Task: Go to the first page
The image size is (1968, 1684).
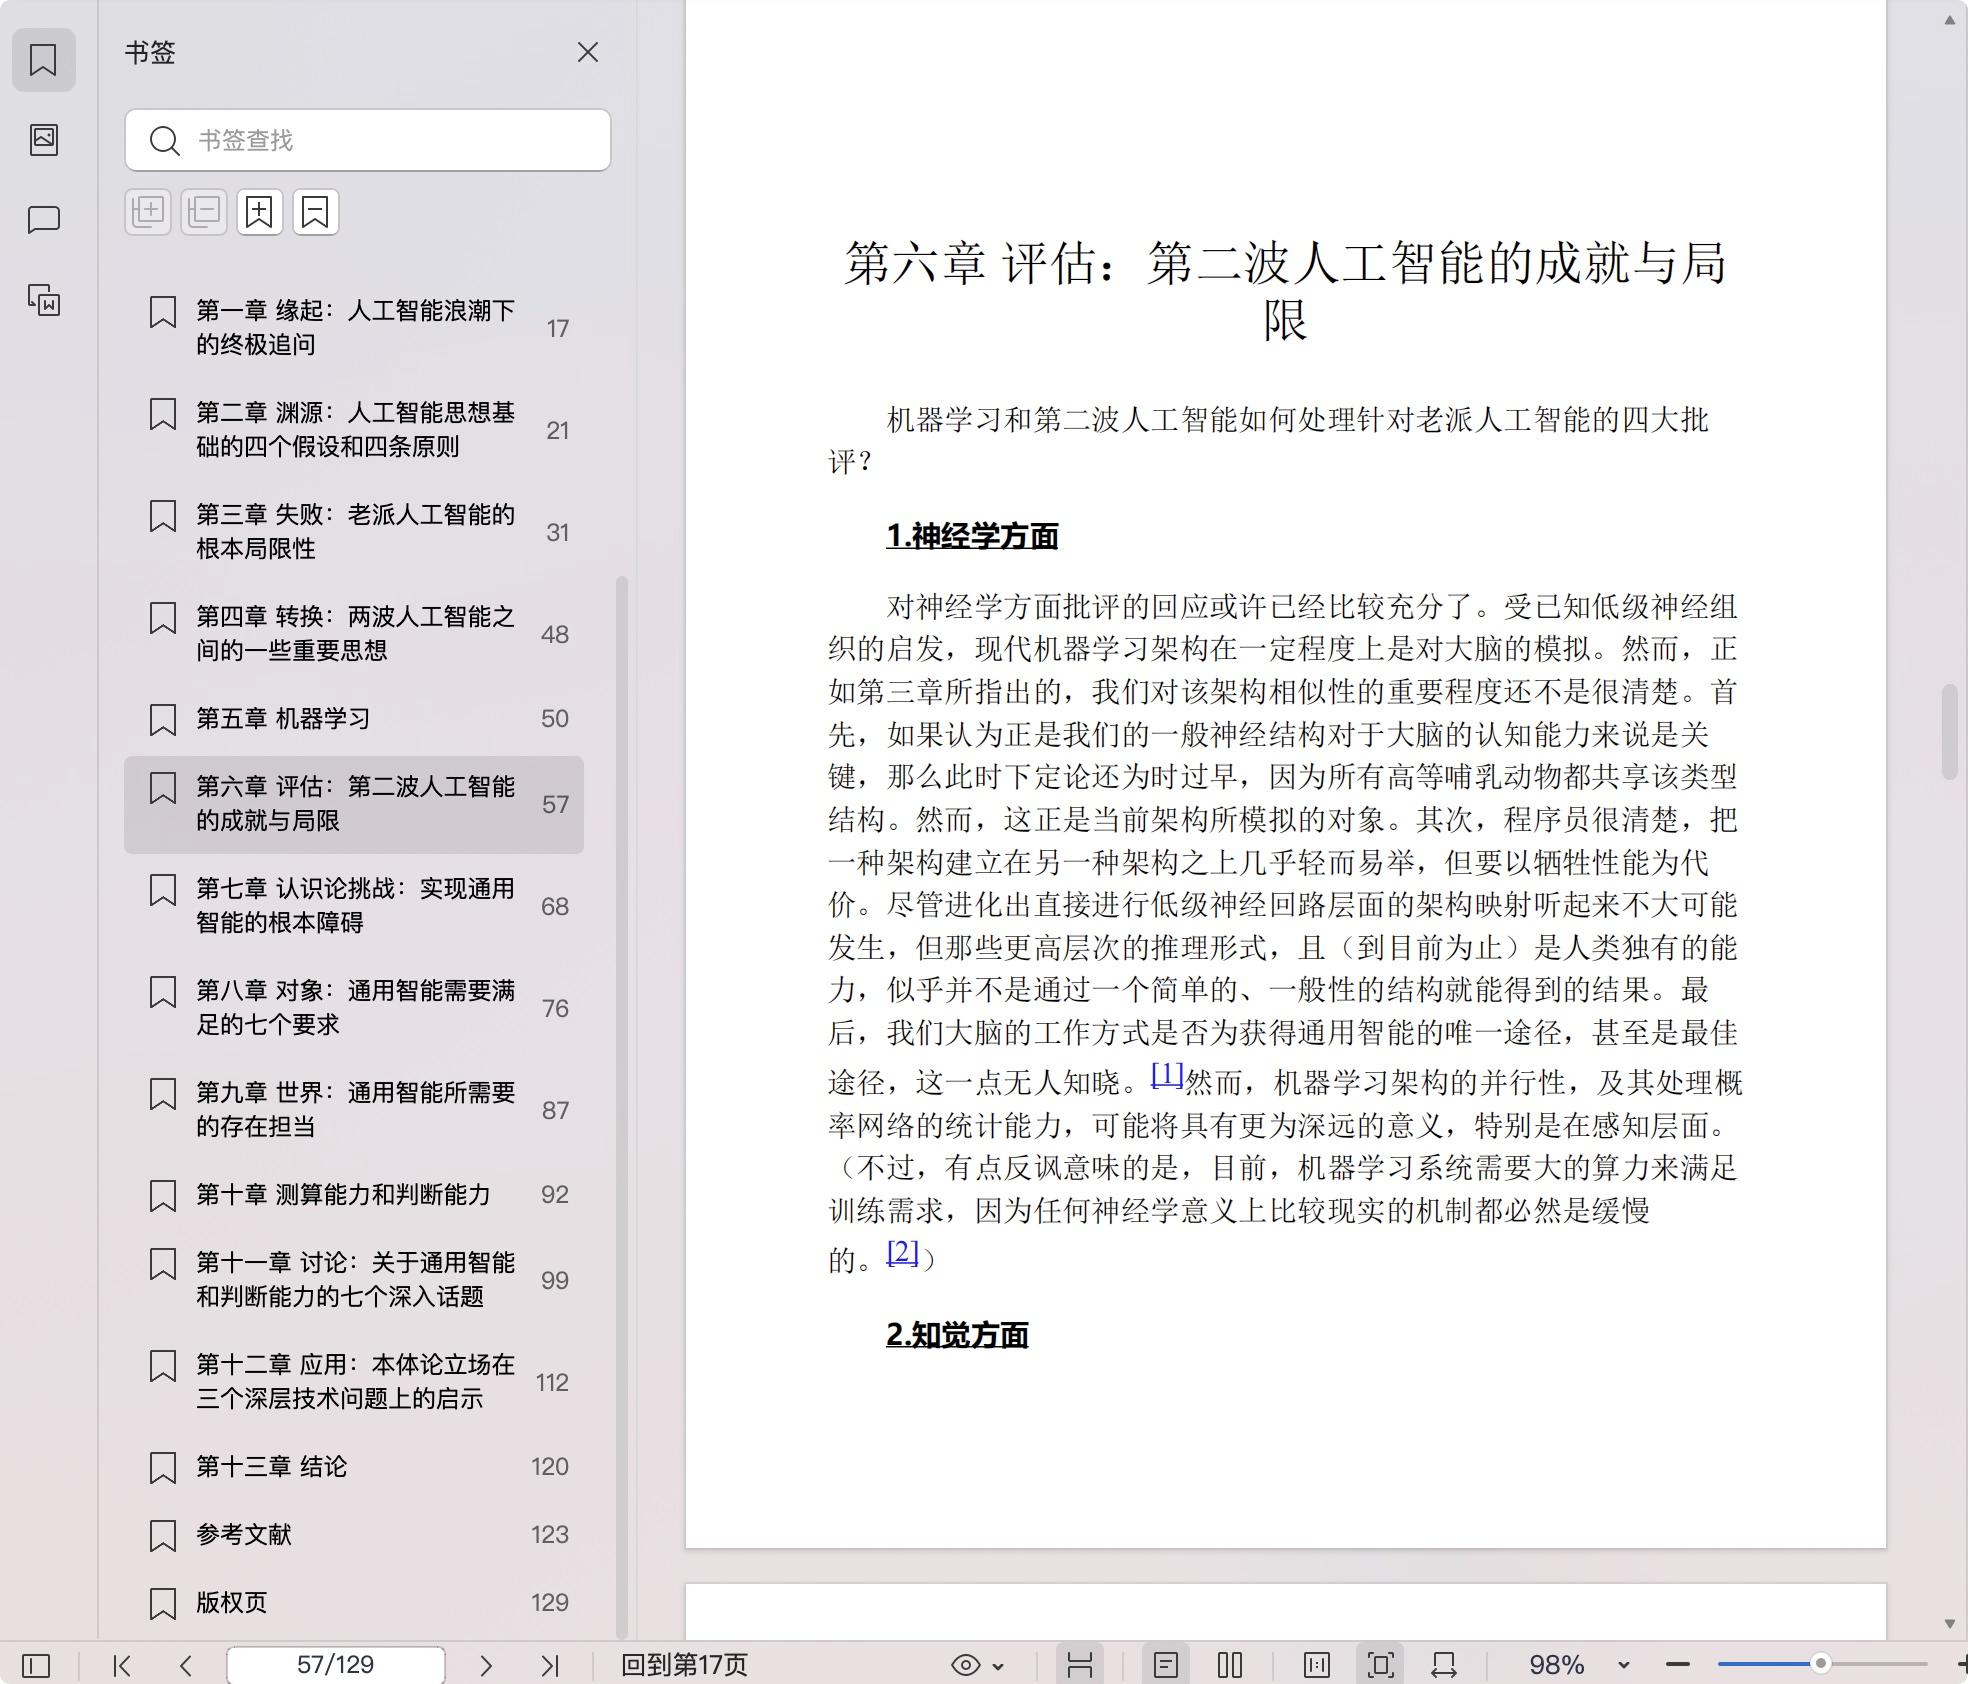Action: [x=122, y=1665]
